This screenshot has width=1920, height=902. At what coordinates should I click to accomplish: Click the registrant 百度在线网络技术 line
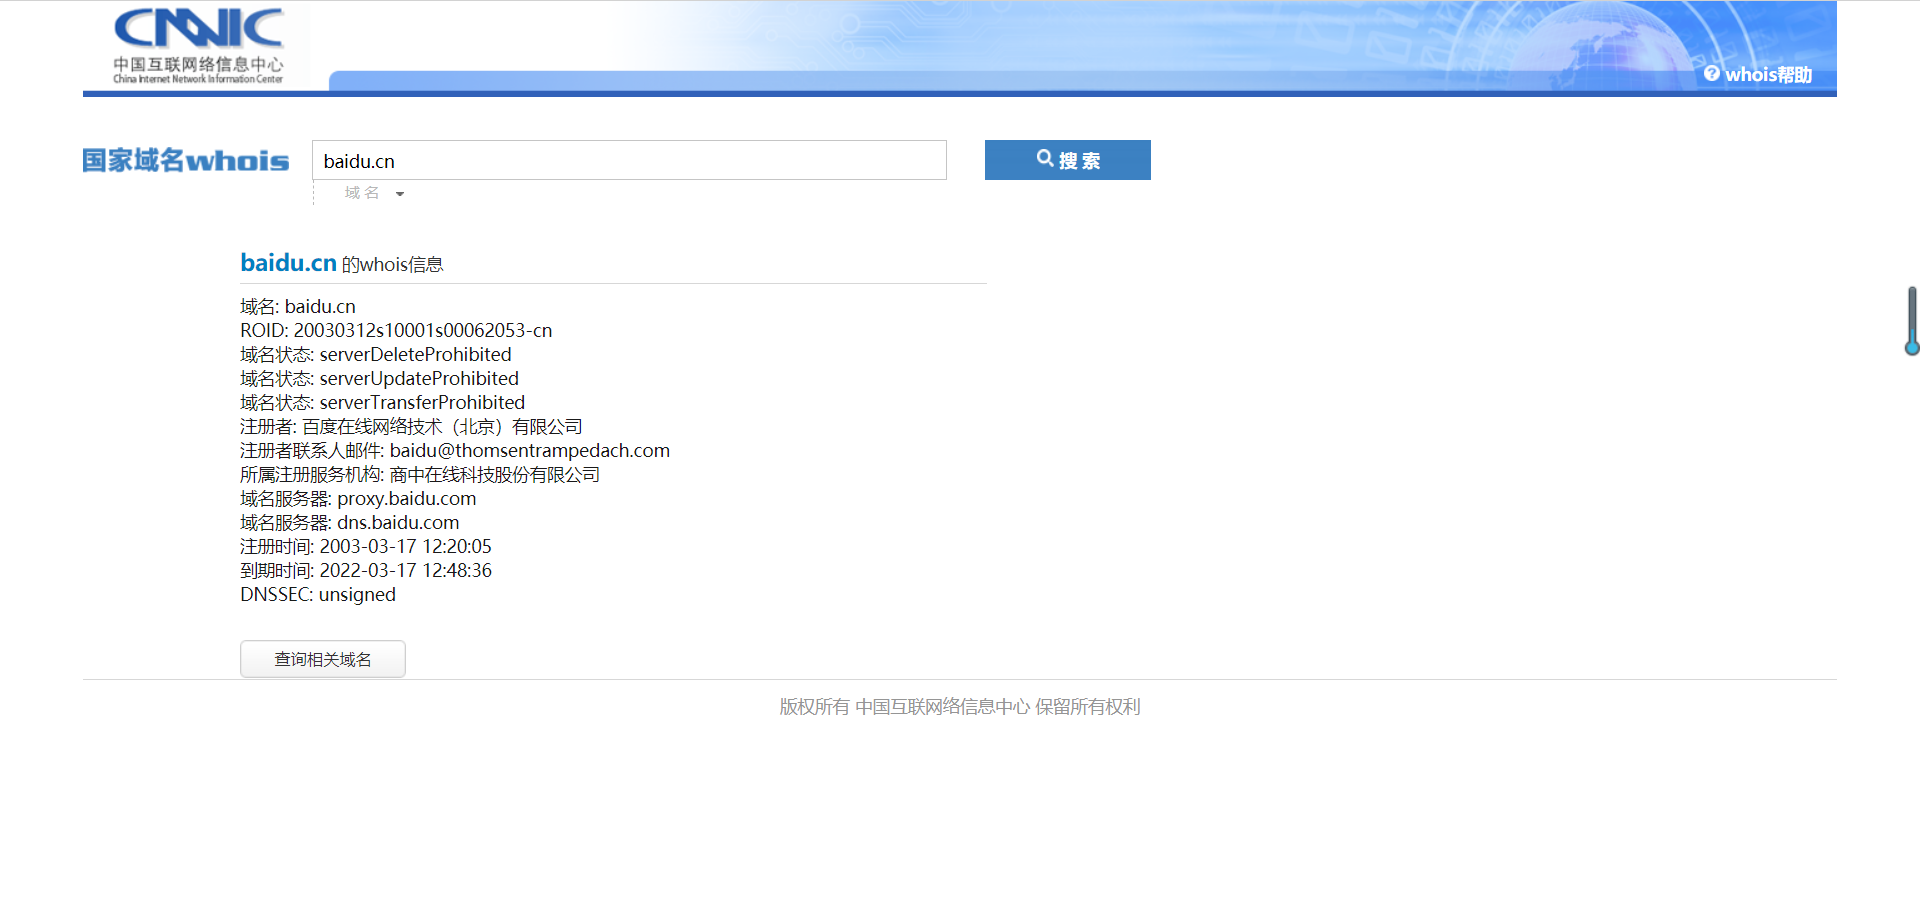(411, 427)
